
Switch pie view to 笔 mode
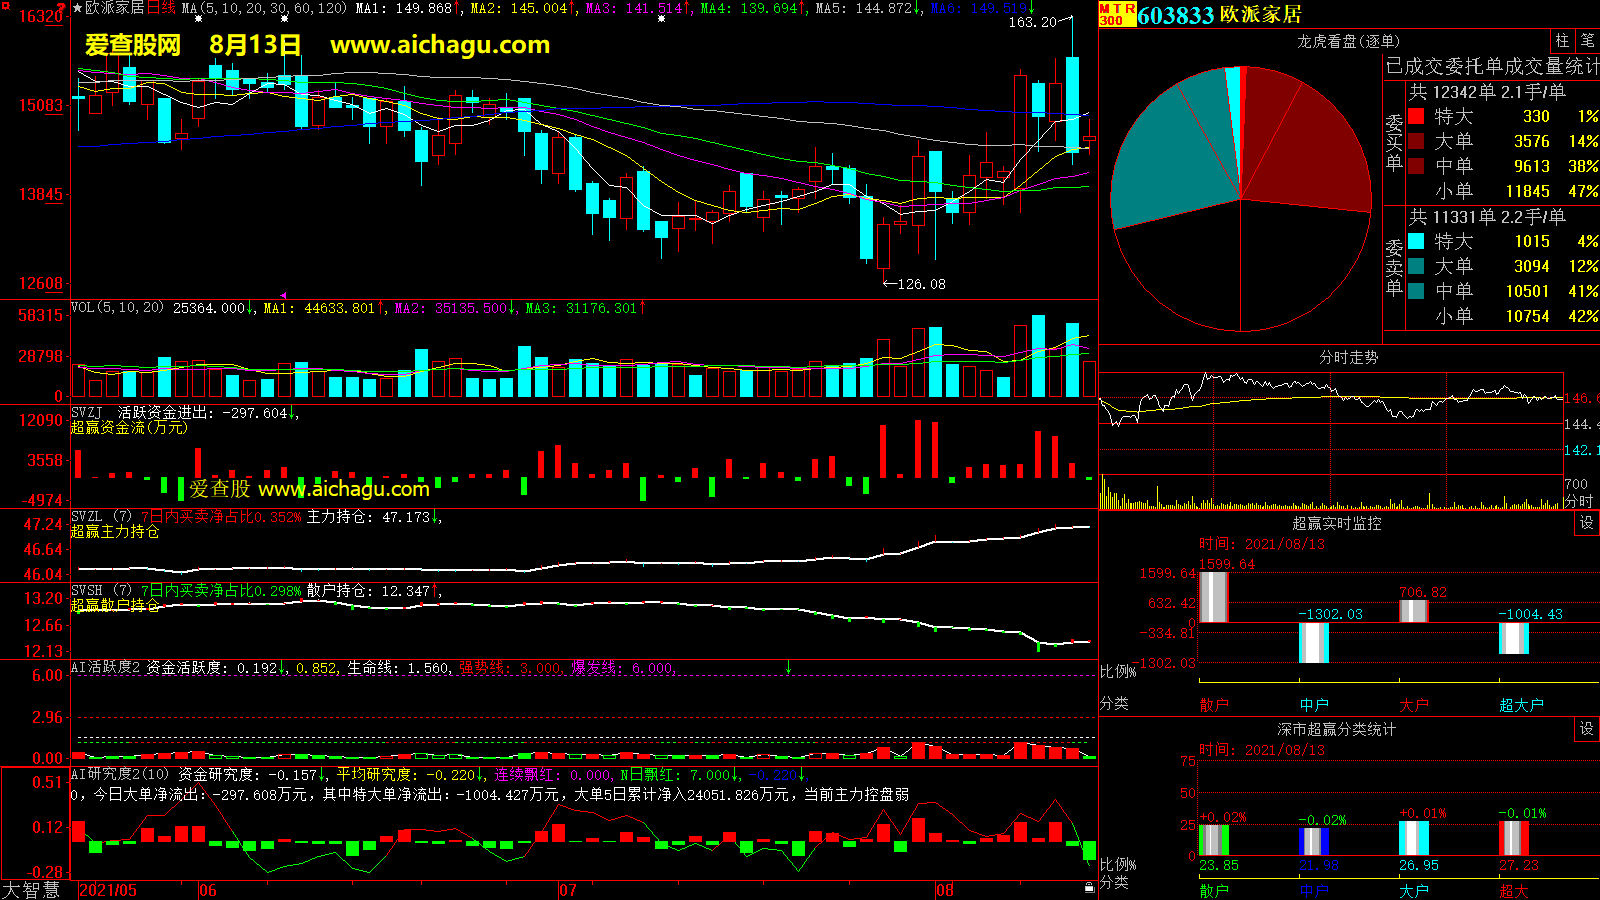1587,40
